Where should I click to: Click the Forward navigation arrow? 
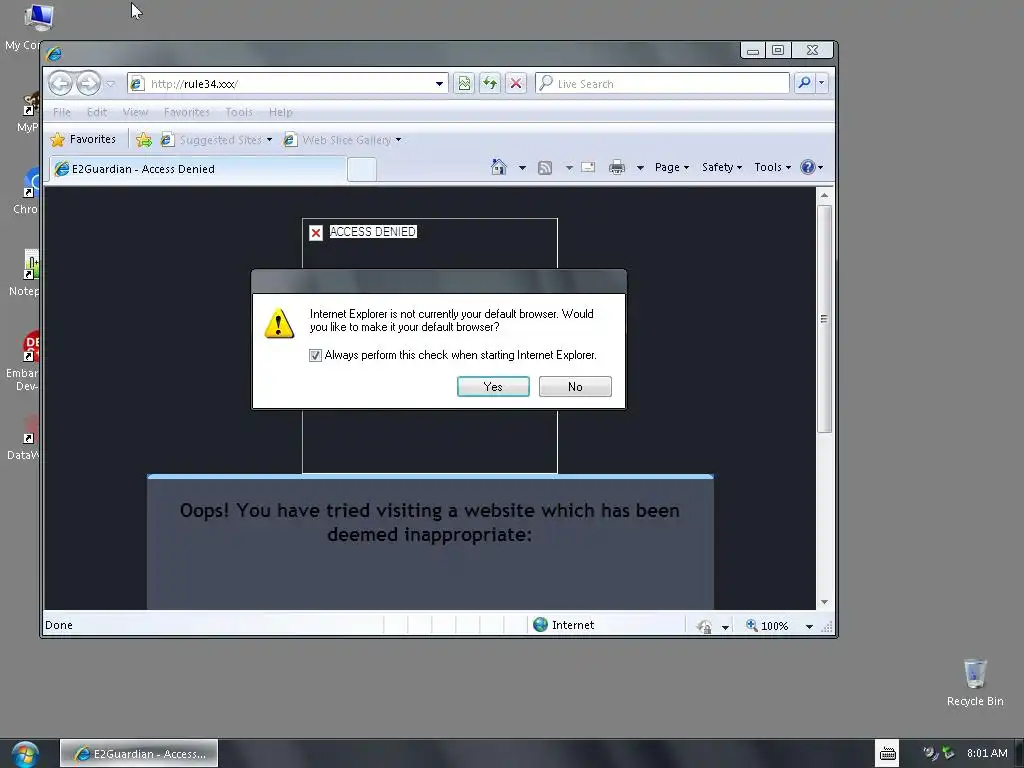pyautogui.click(x=88, y=84)
